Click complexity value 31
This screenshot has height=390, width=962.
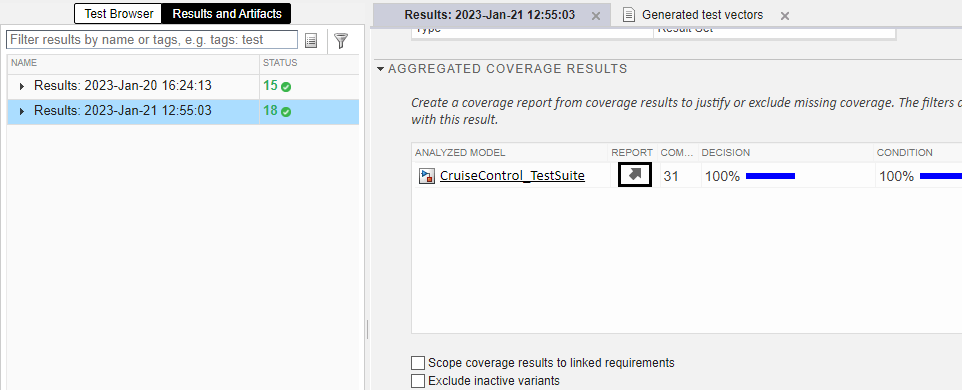coord(671,176)
